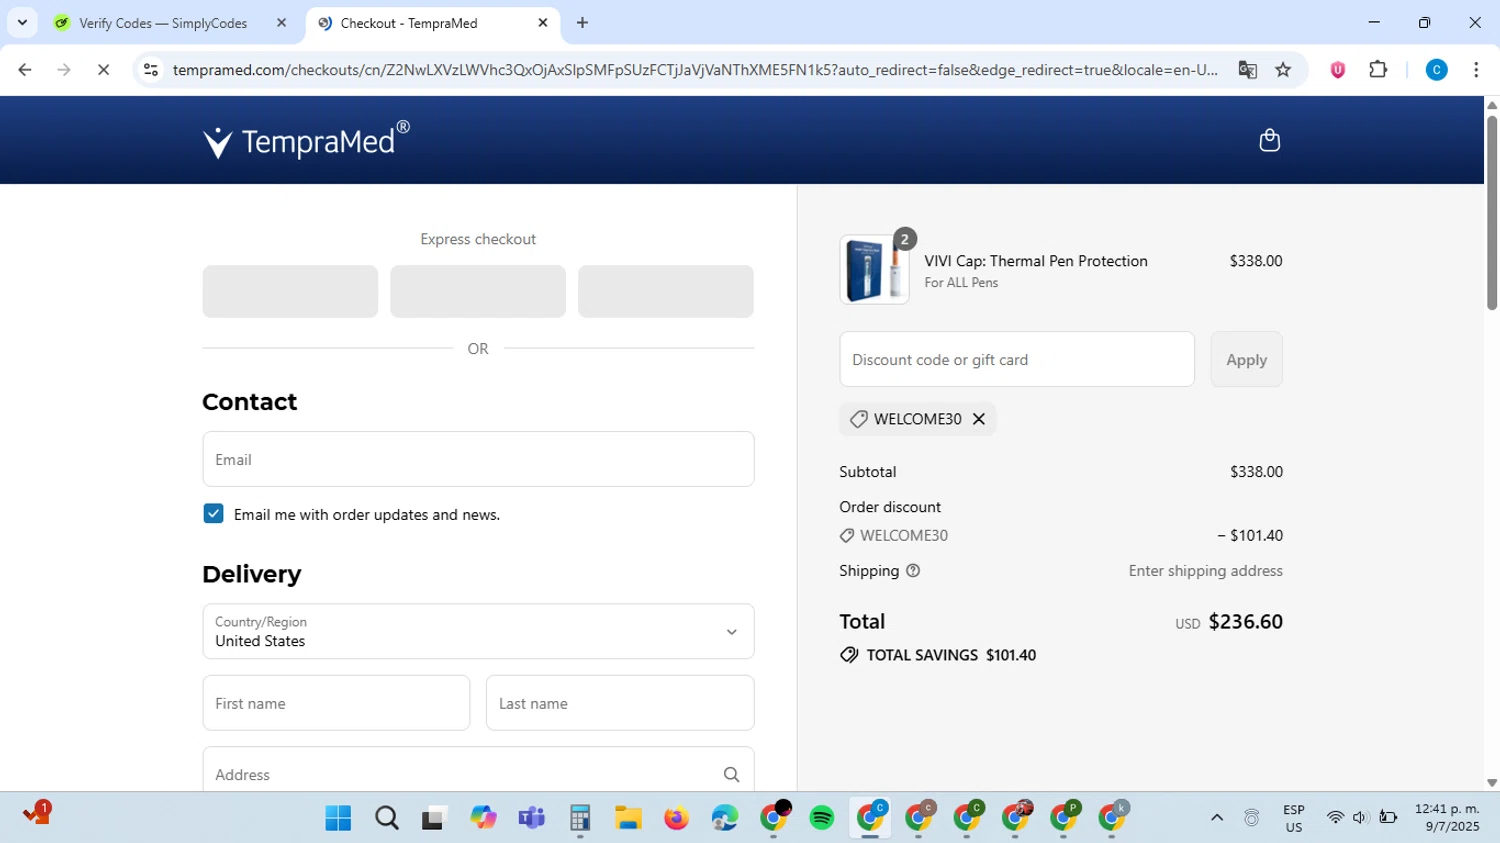Show hidden system tray icons

(1217, 818)
